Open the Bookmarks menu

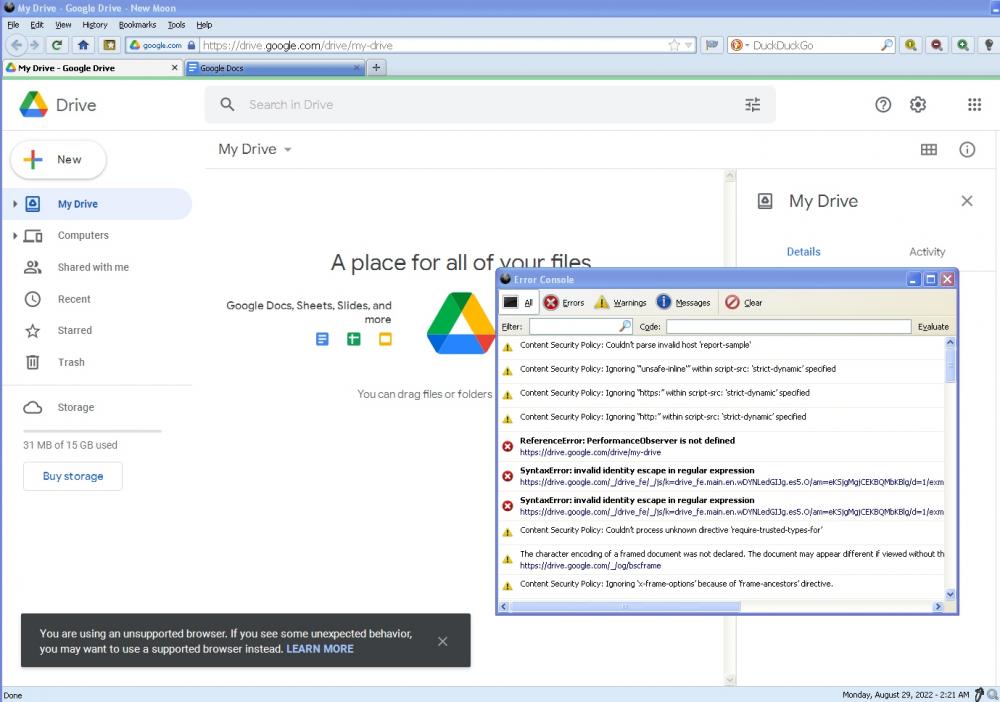tap(137, 24)
